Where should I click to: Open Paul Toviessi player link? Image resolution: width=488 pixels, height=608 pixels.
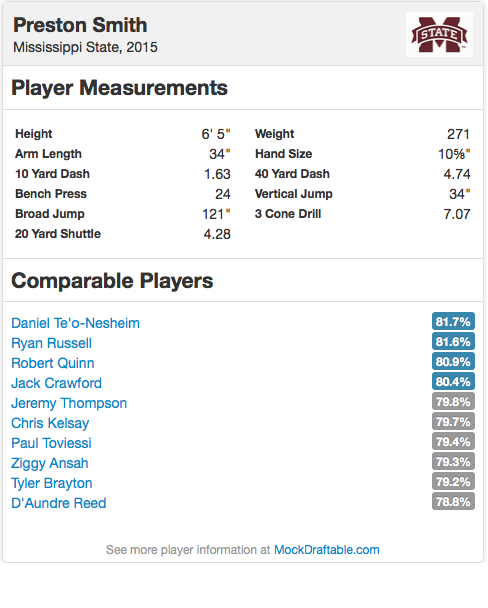click(51, 443)
